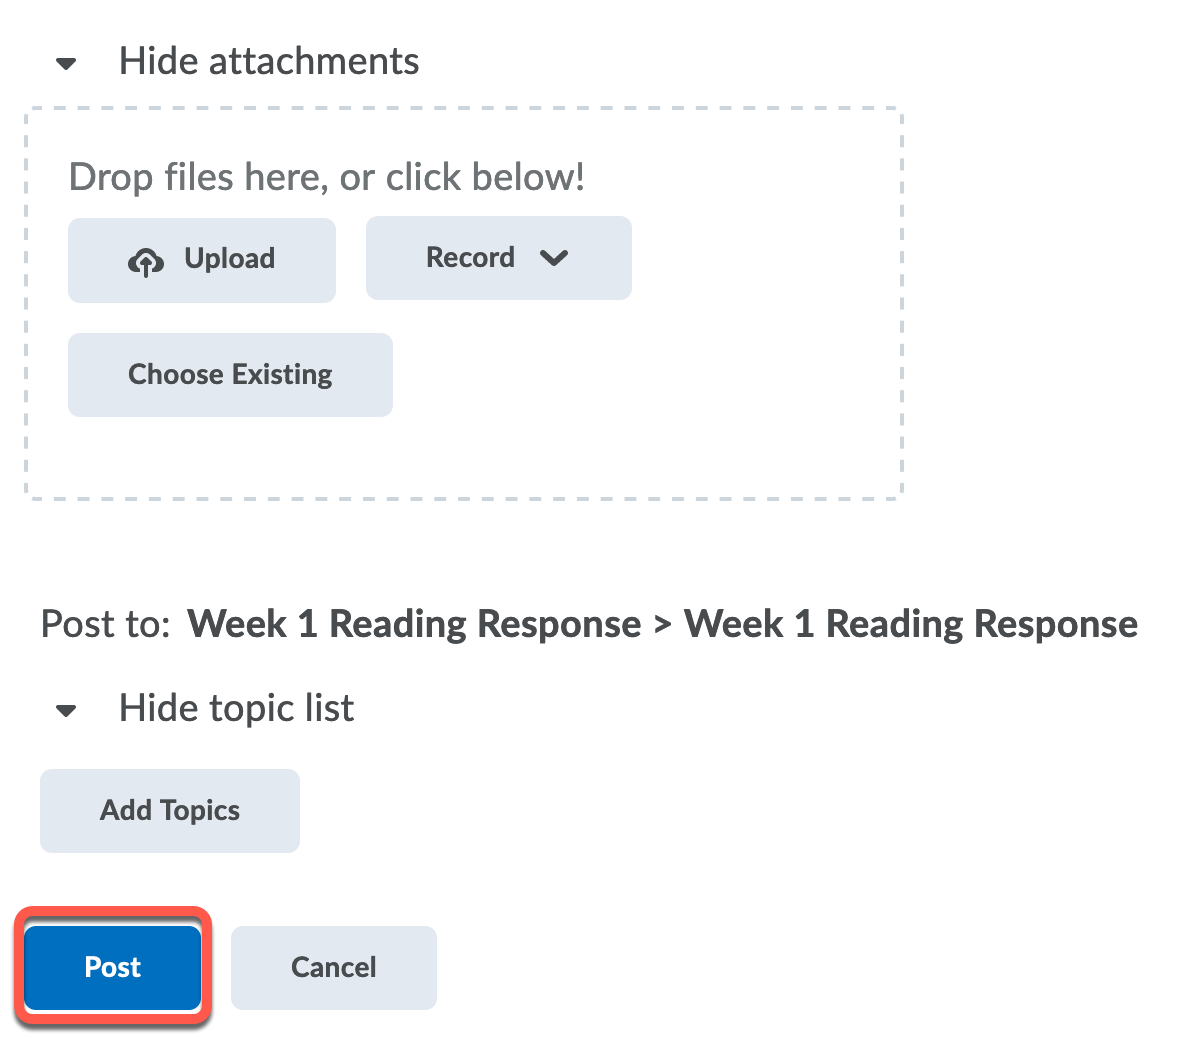Choose an existing file to attach
This screenshot has width=1178, height=1038.
(230, 375)
